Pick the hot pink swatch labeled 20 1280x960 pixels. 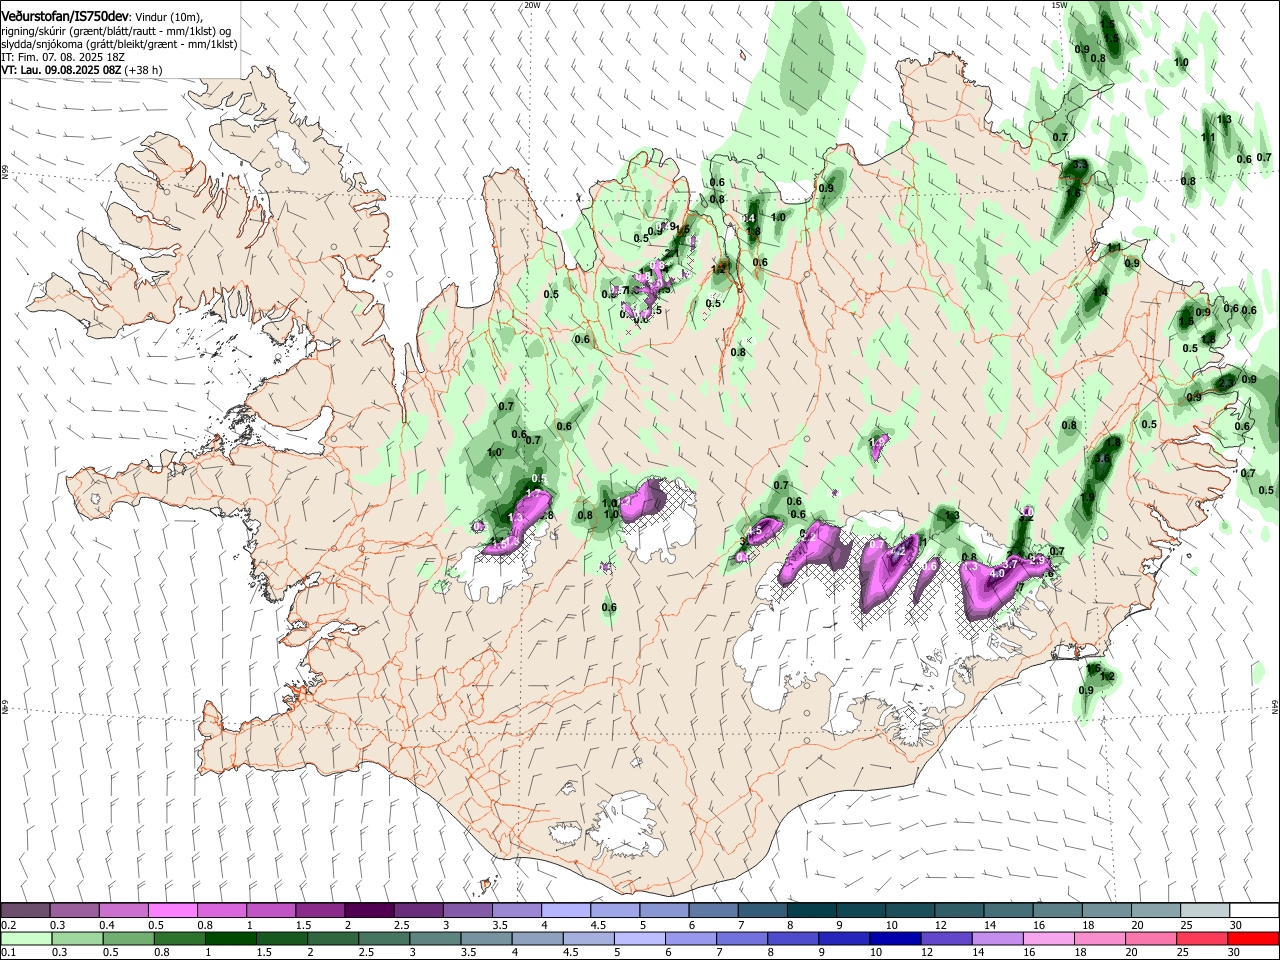click(x=1151, y=938)
